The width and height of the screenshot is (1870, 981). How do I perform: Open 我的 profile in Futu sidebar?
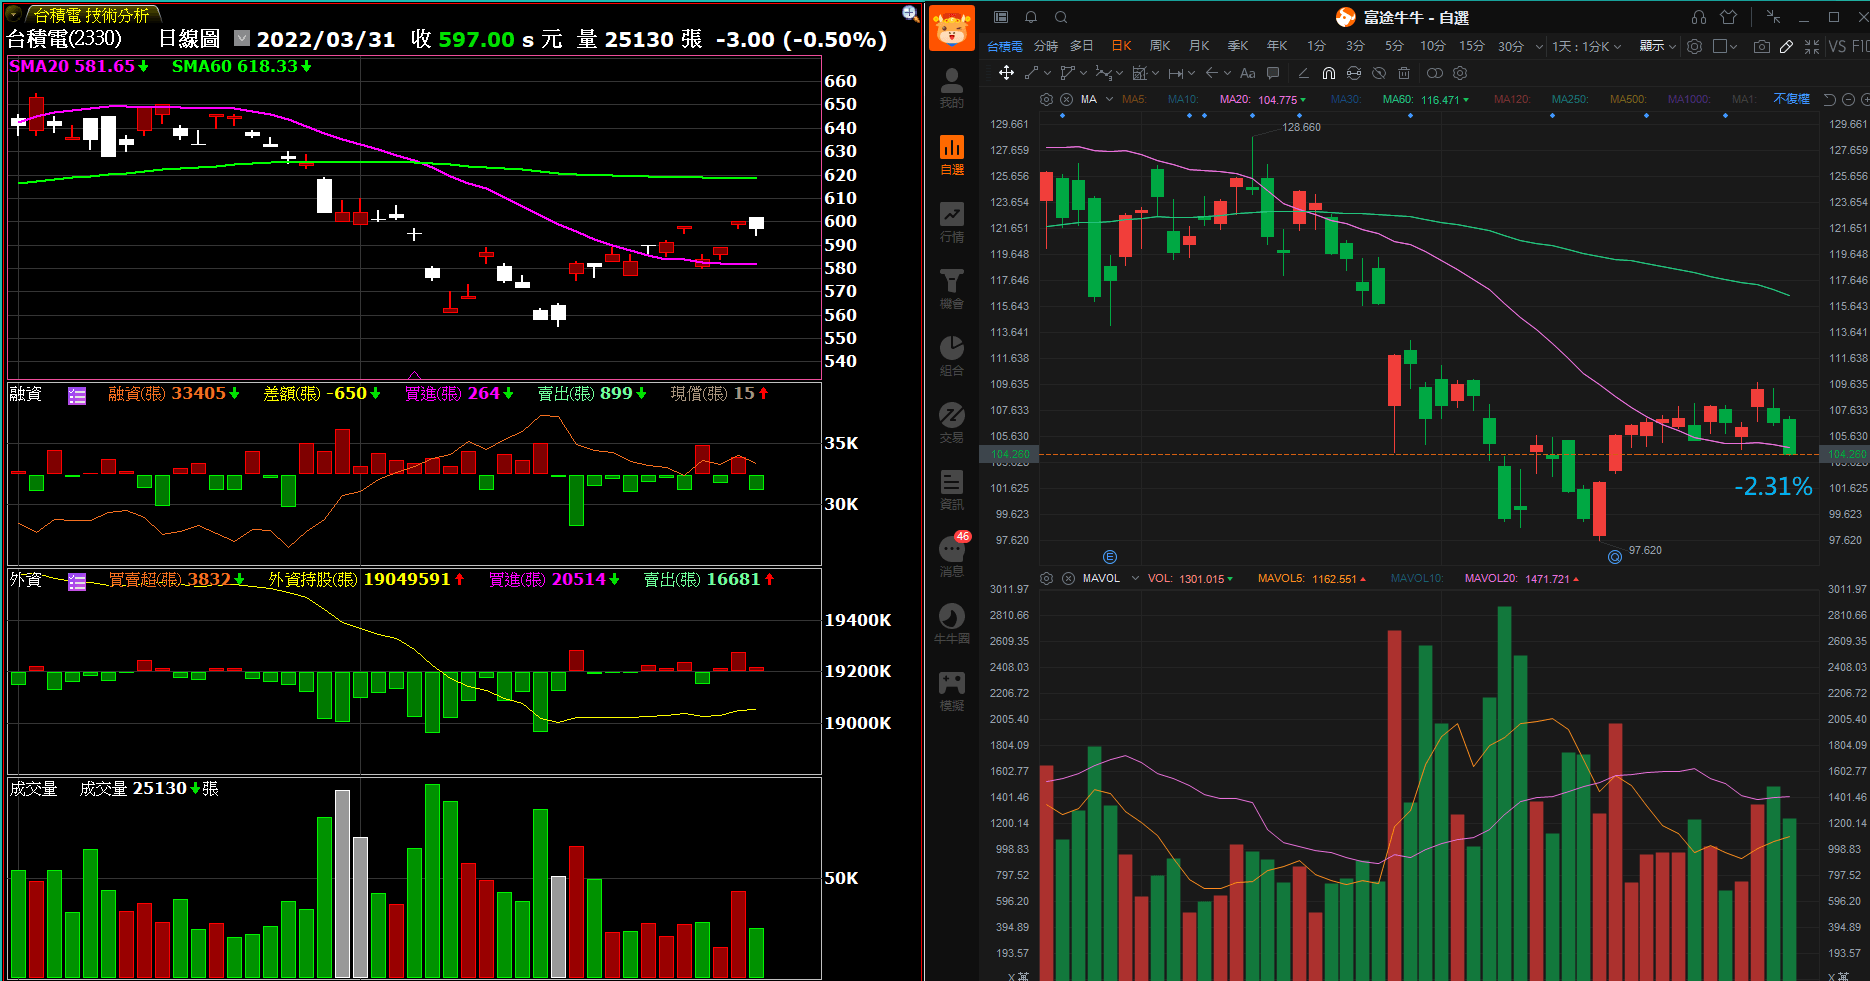point(951,88)
